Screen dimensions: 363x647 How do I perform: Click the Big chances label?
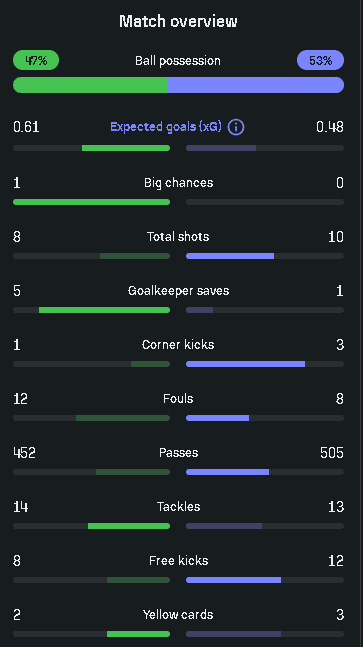click(179, 183)
